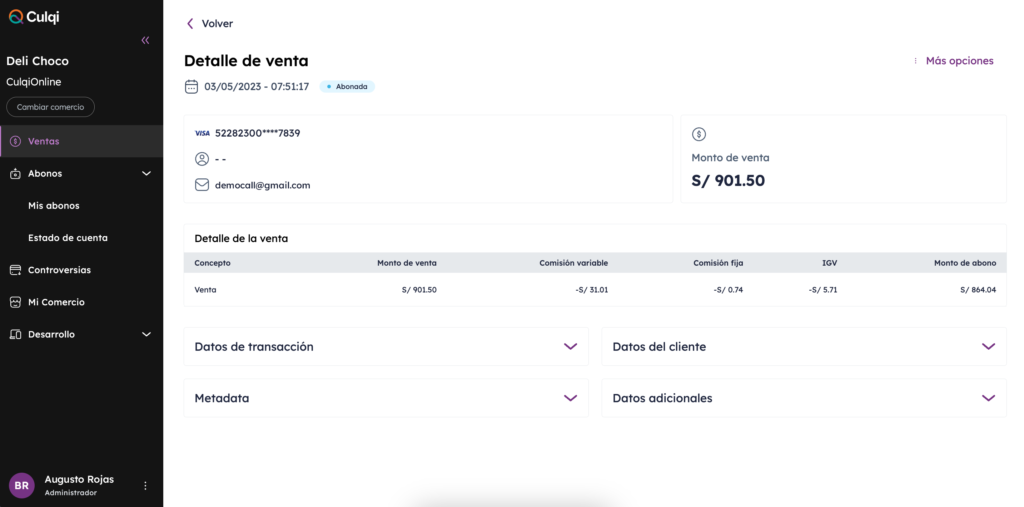
Task: Click the Desarrollo devices icon
Action: click(x=16, y=335)
